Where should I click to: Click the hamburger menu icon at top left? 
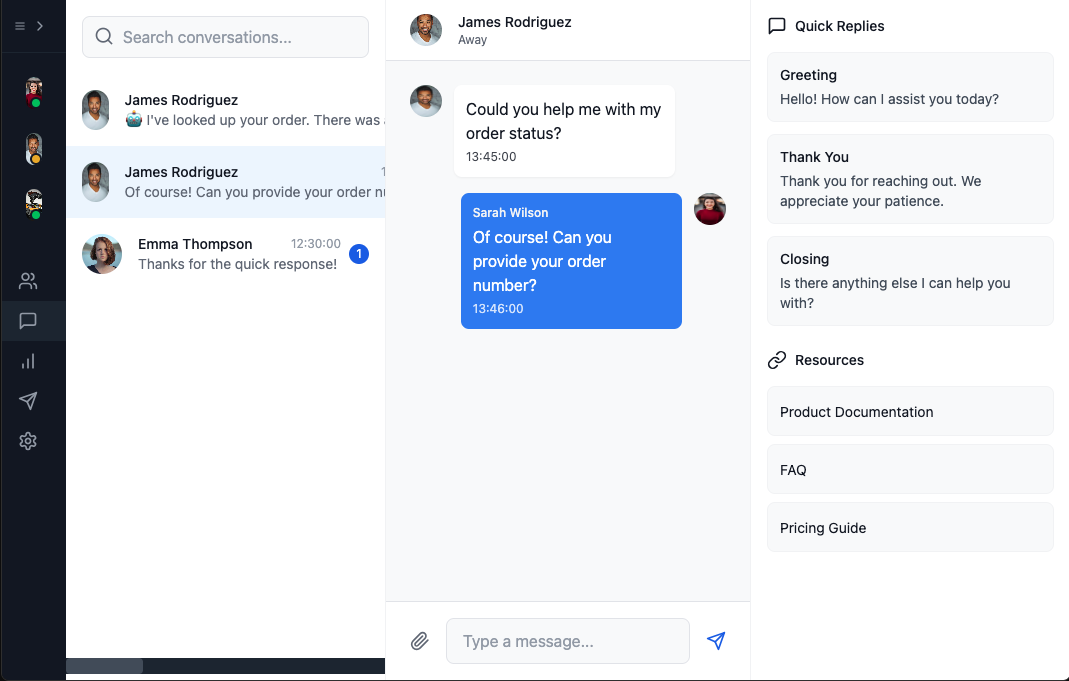(x=20, y=26)
